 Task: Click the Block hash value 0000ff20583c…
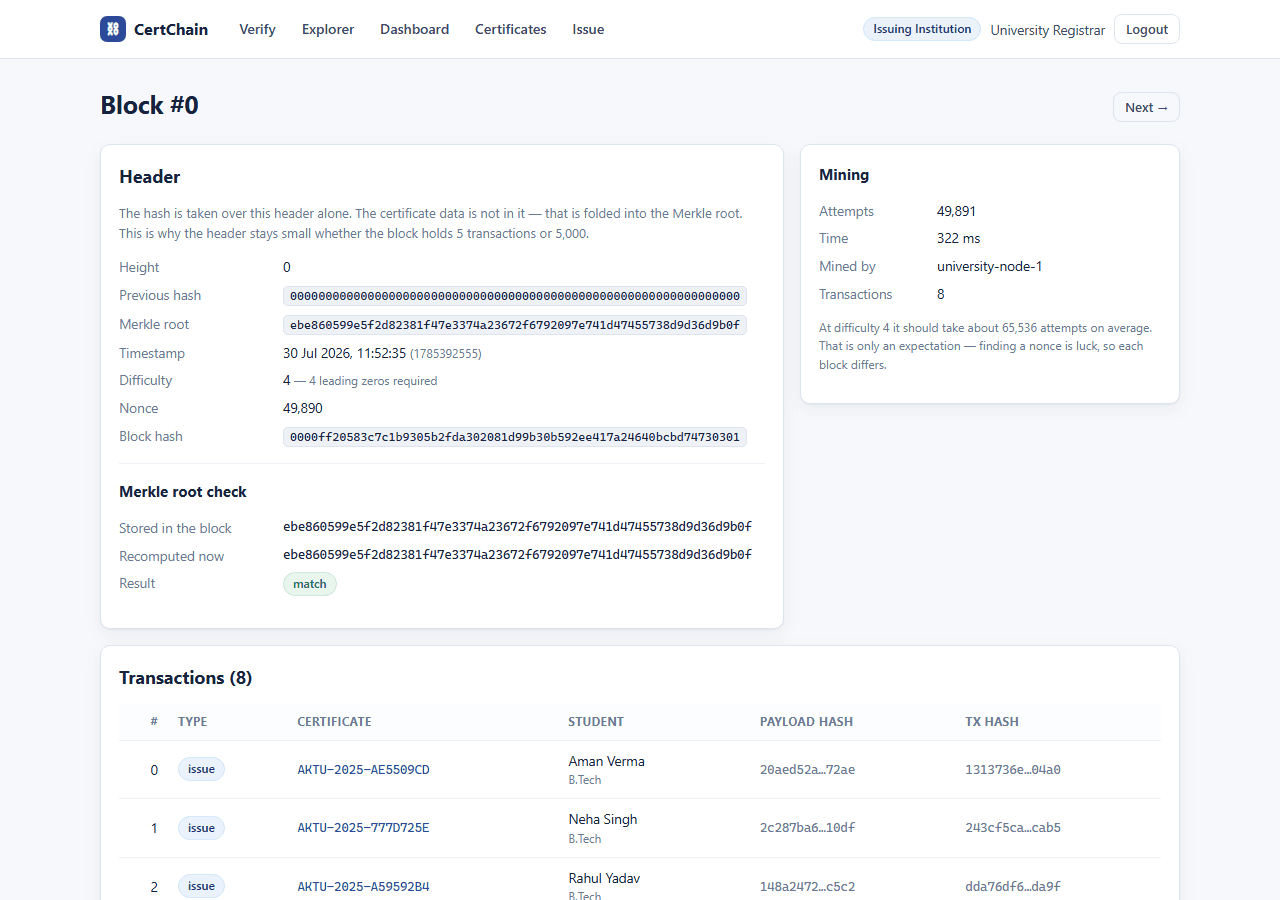point(515,437)
